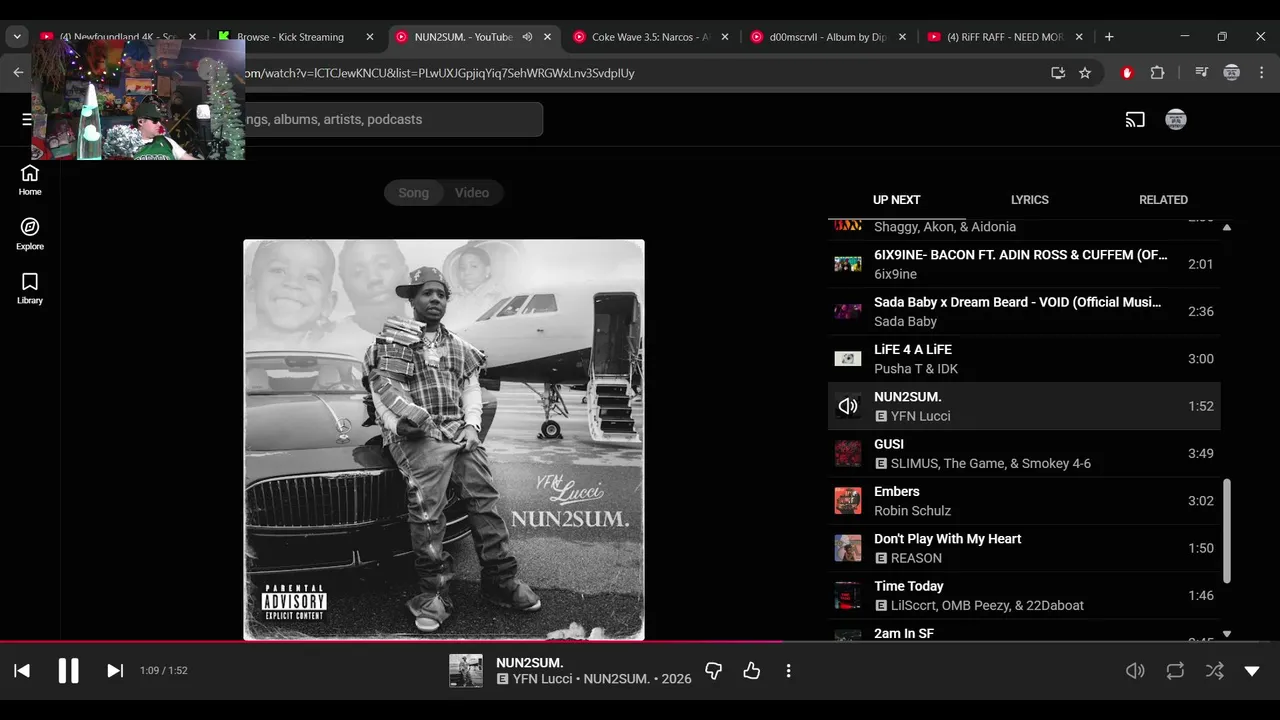Screen dimensions: 1280x720
Task: Open the Extensions puzzle menu
Action: pos(1158,73)
